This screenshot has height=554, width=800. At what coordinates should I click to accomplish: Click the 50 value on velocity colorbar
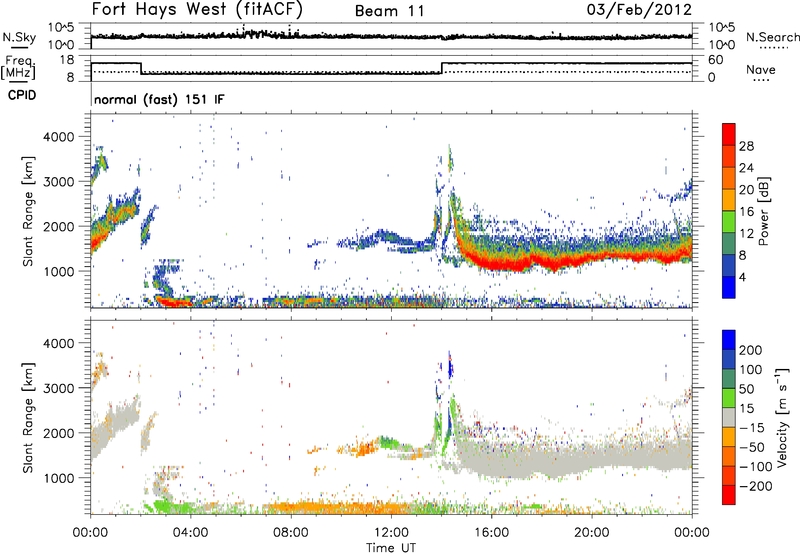point(746,389)
